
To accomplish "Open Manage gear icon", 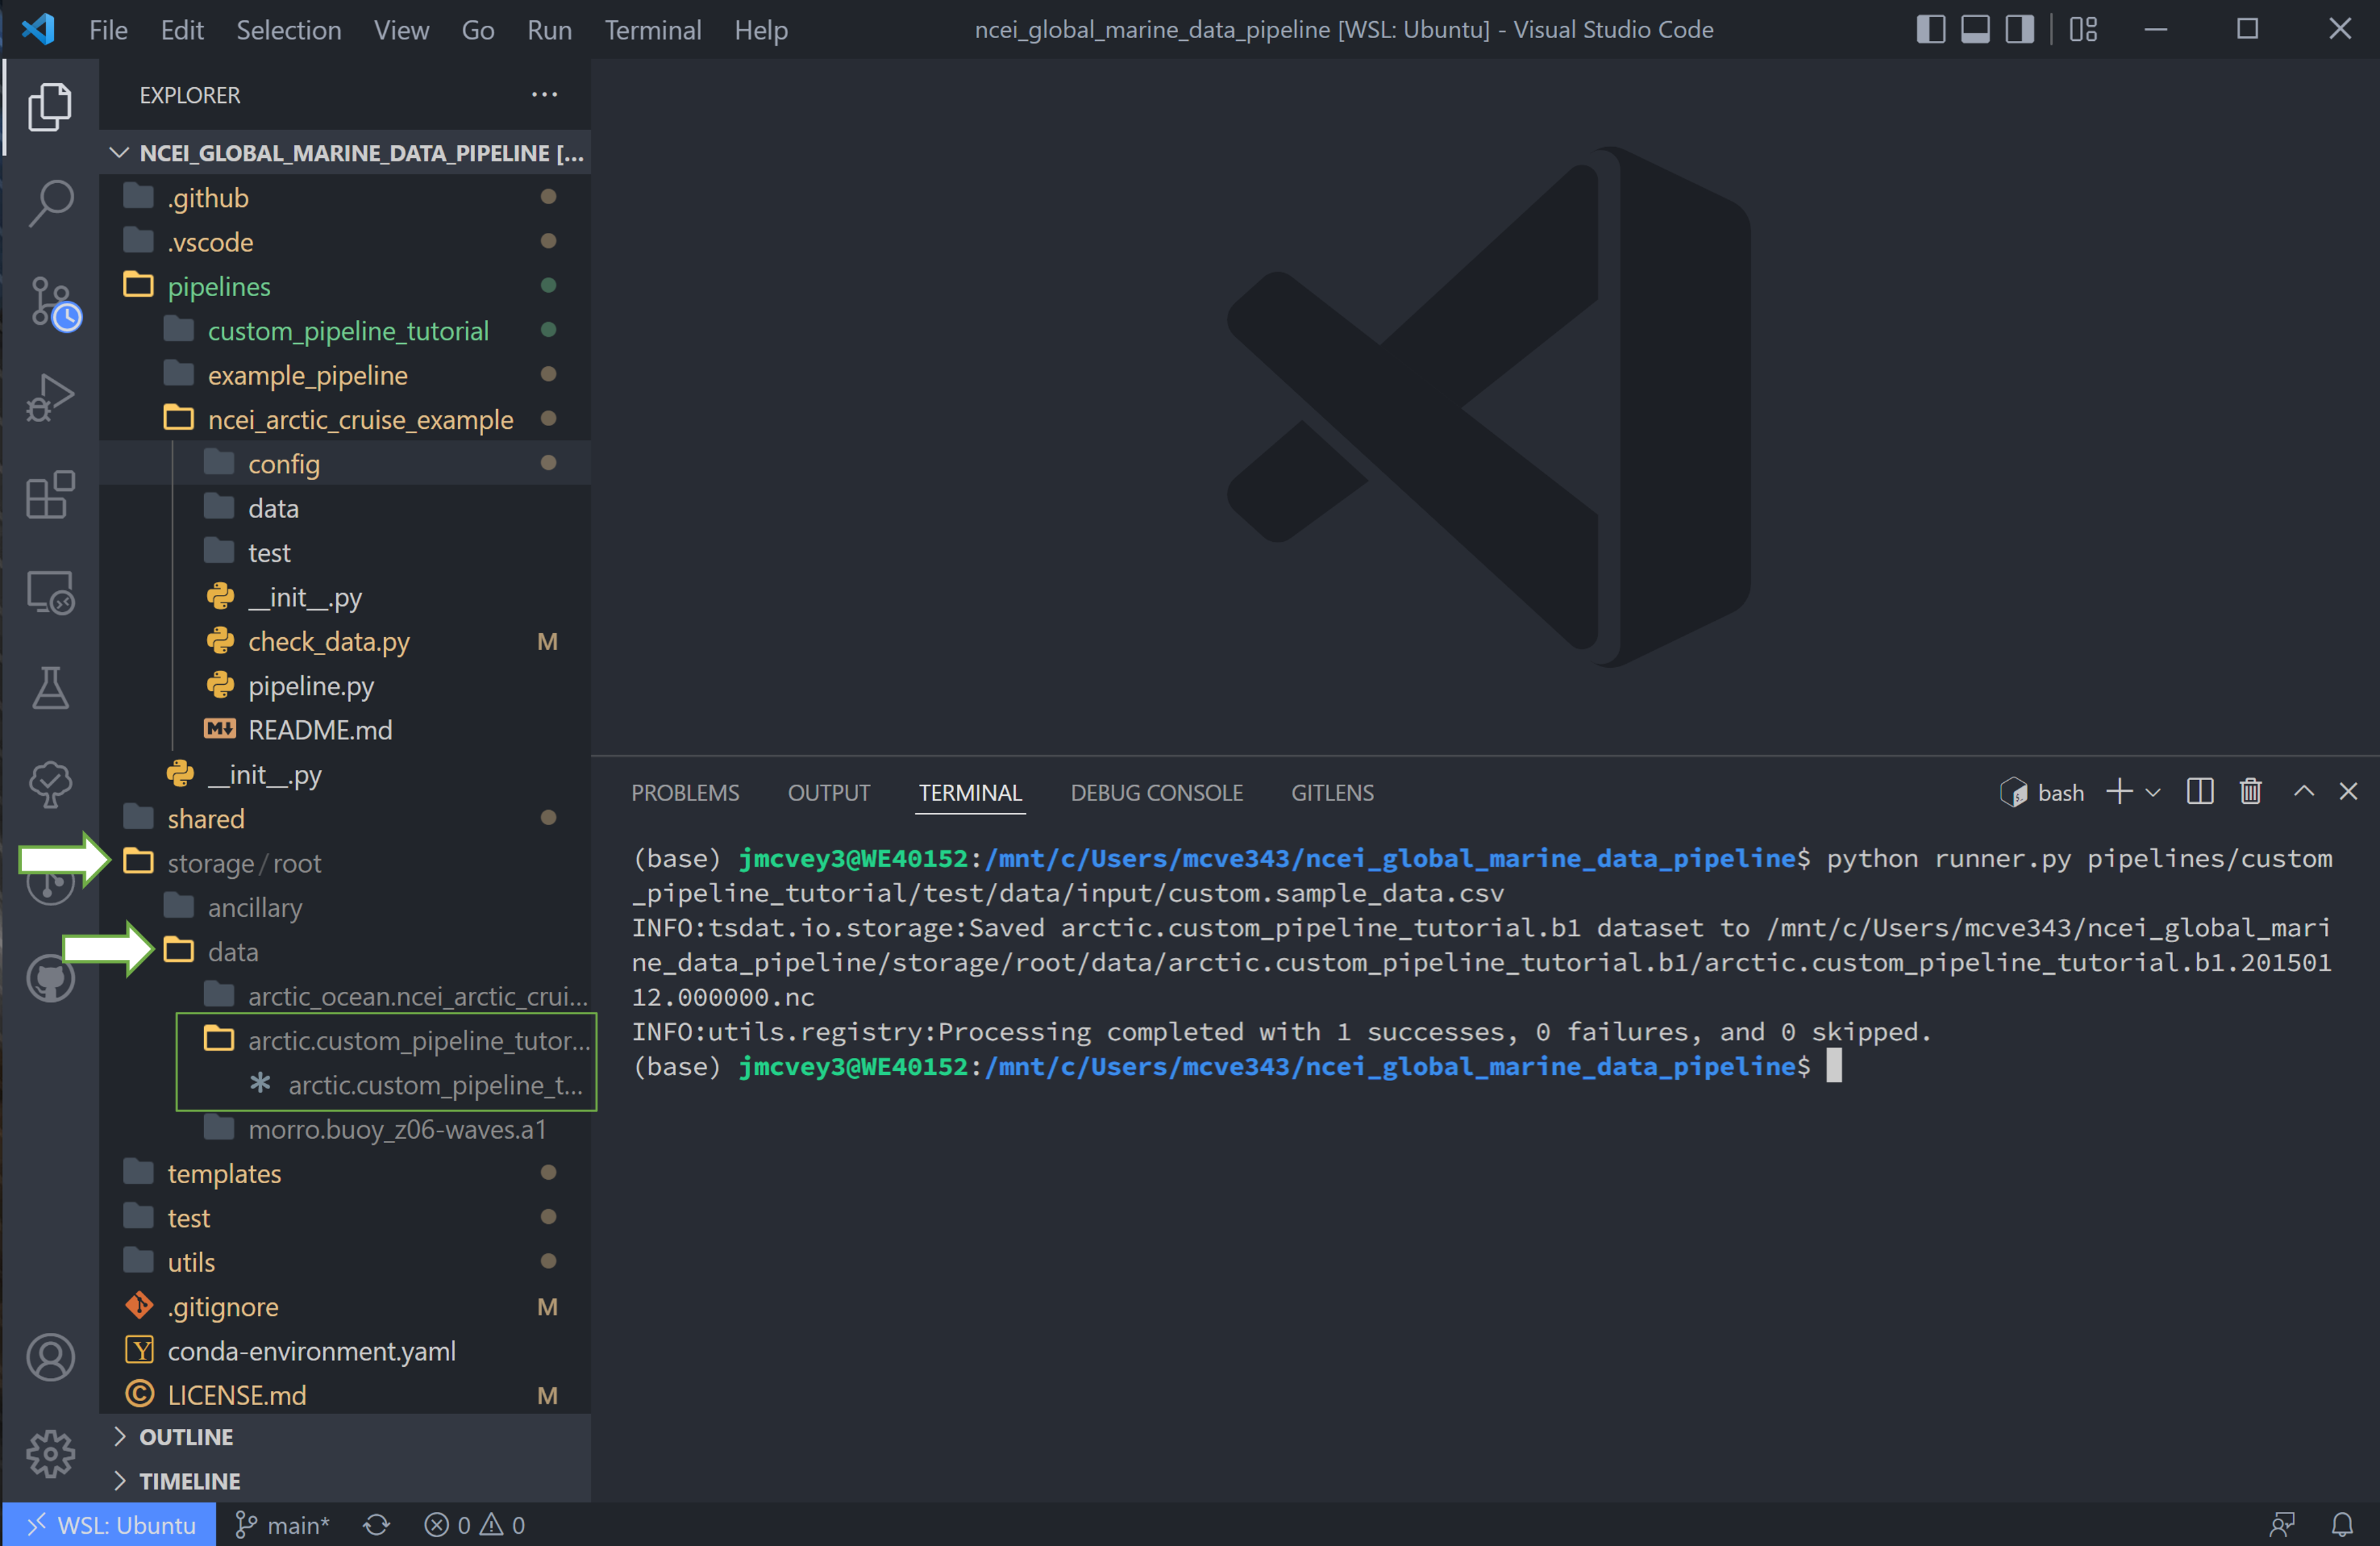I will click(x=50, y=1454).
